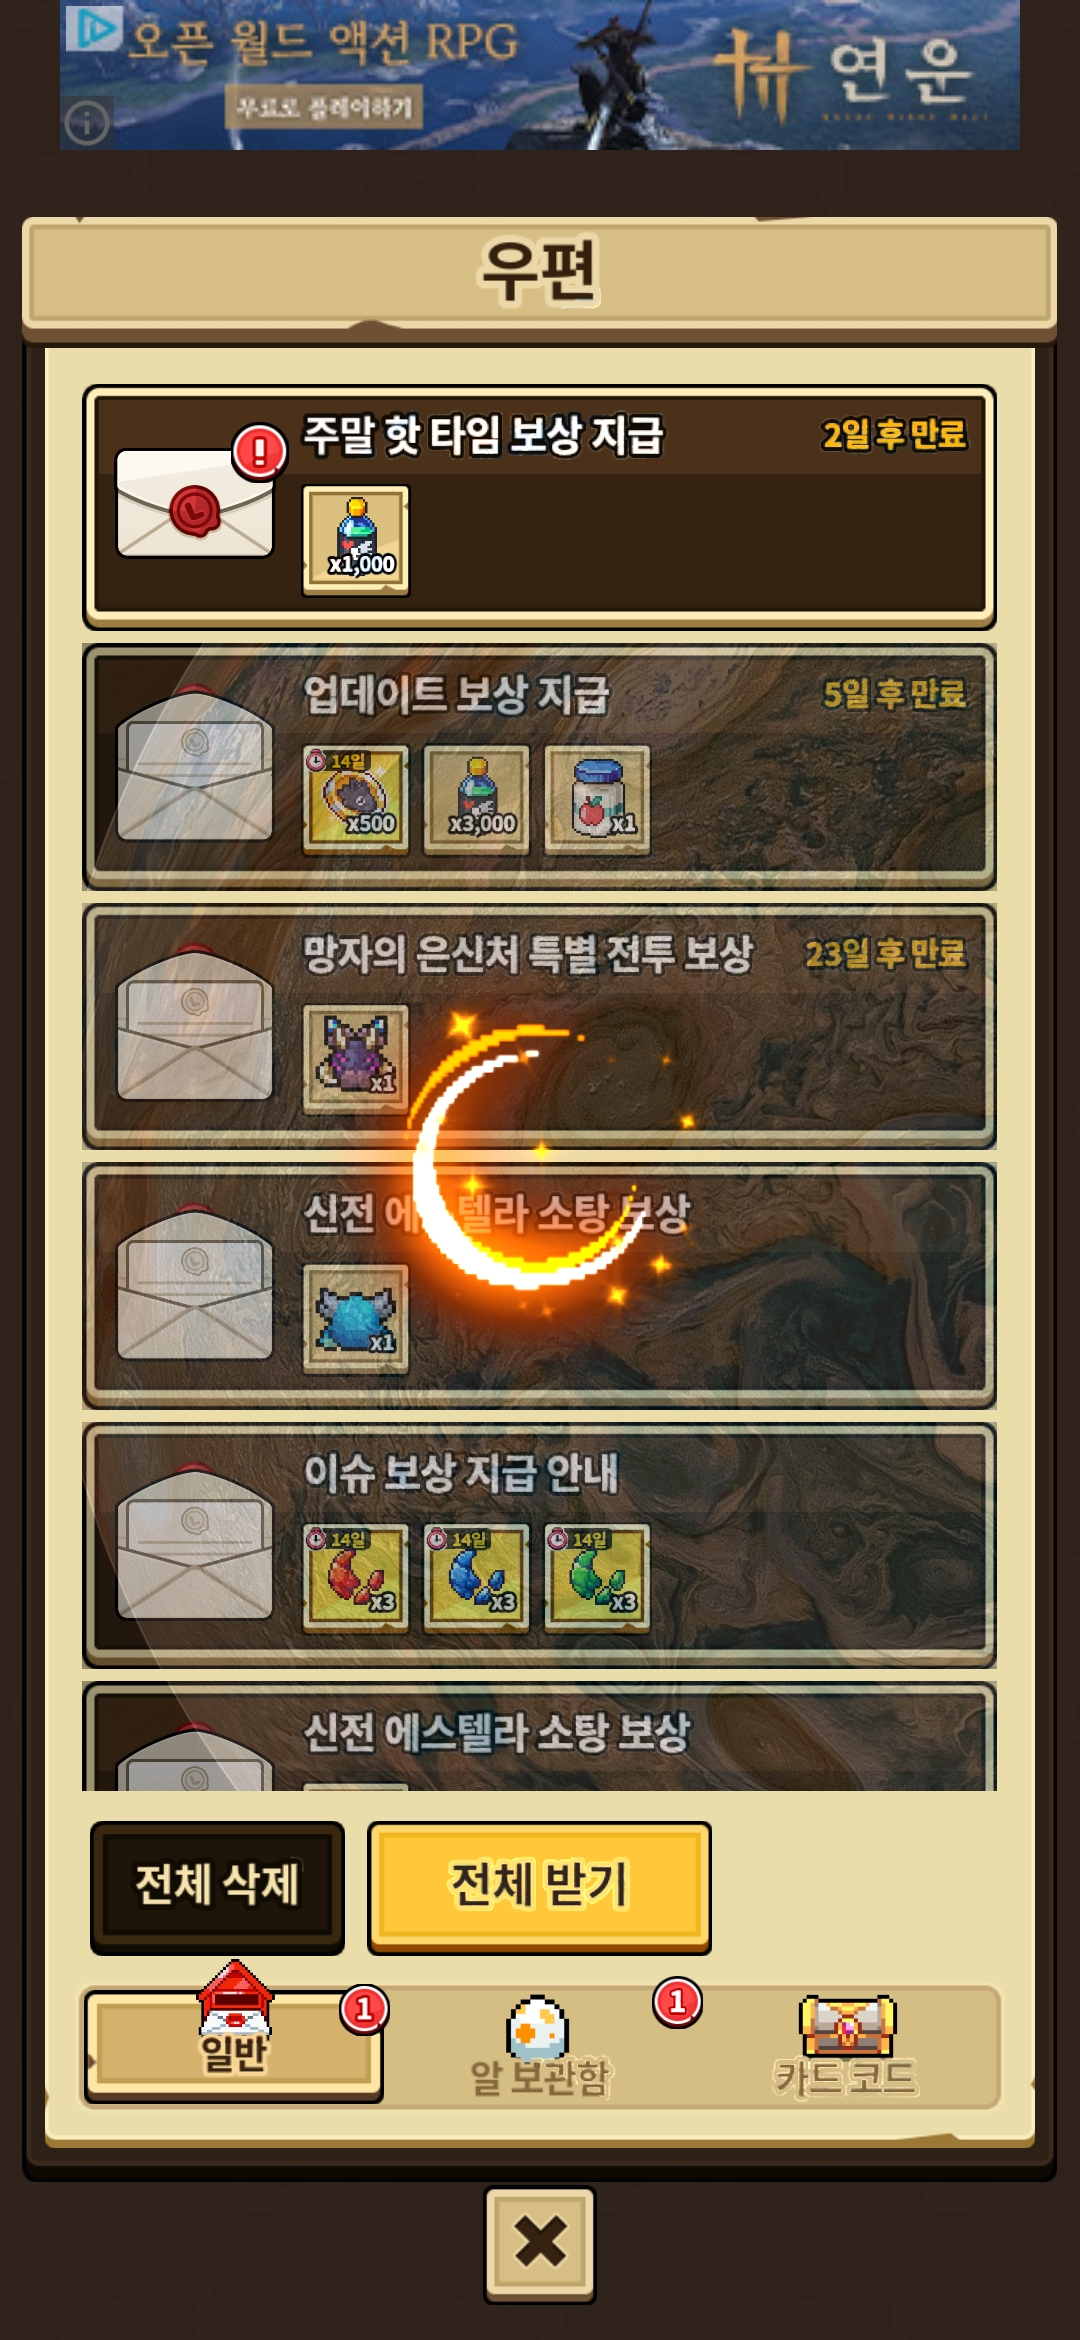The width and height of the screenshot is (1080, 2340).
Task: Open the 주말 핫 타임 보상 지급 mail
Action: [x=539, y=507]
